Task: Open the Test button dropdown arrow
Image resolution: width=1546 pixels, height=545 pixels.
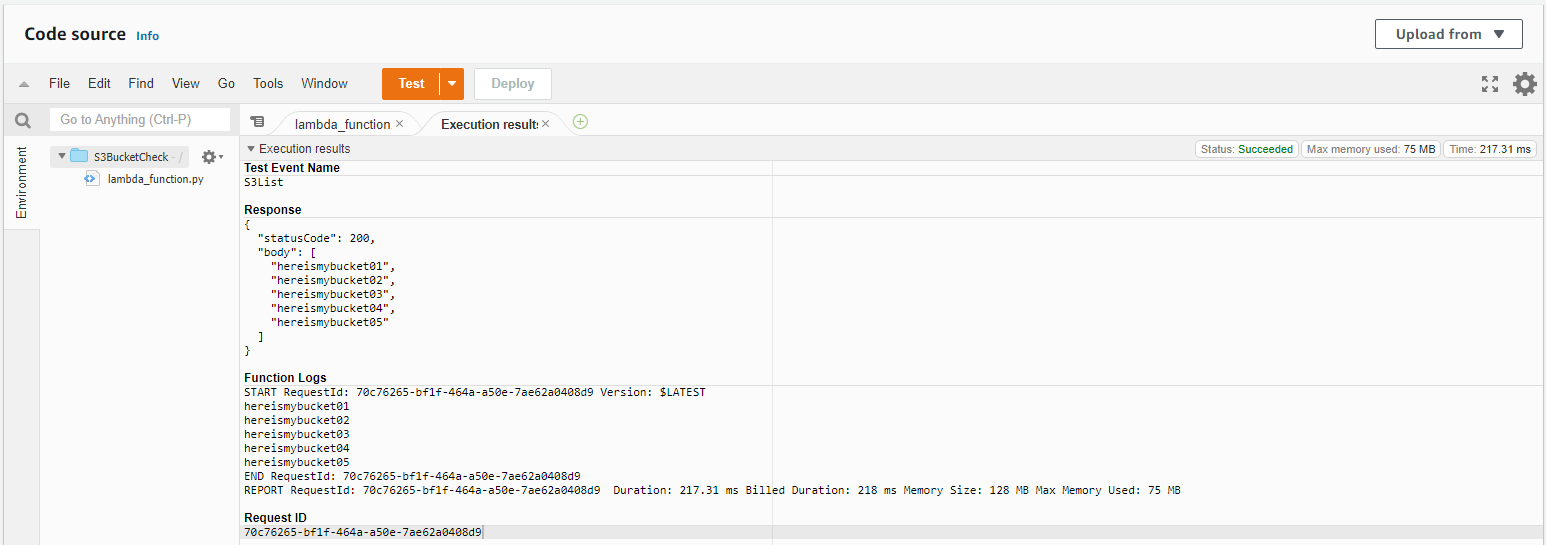Action: [x=452, y=84]
